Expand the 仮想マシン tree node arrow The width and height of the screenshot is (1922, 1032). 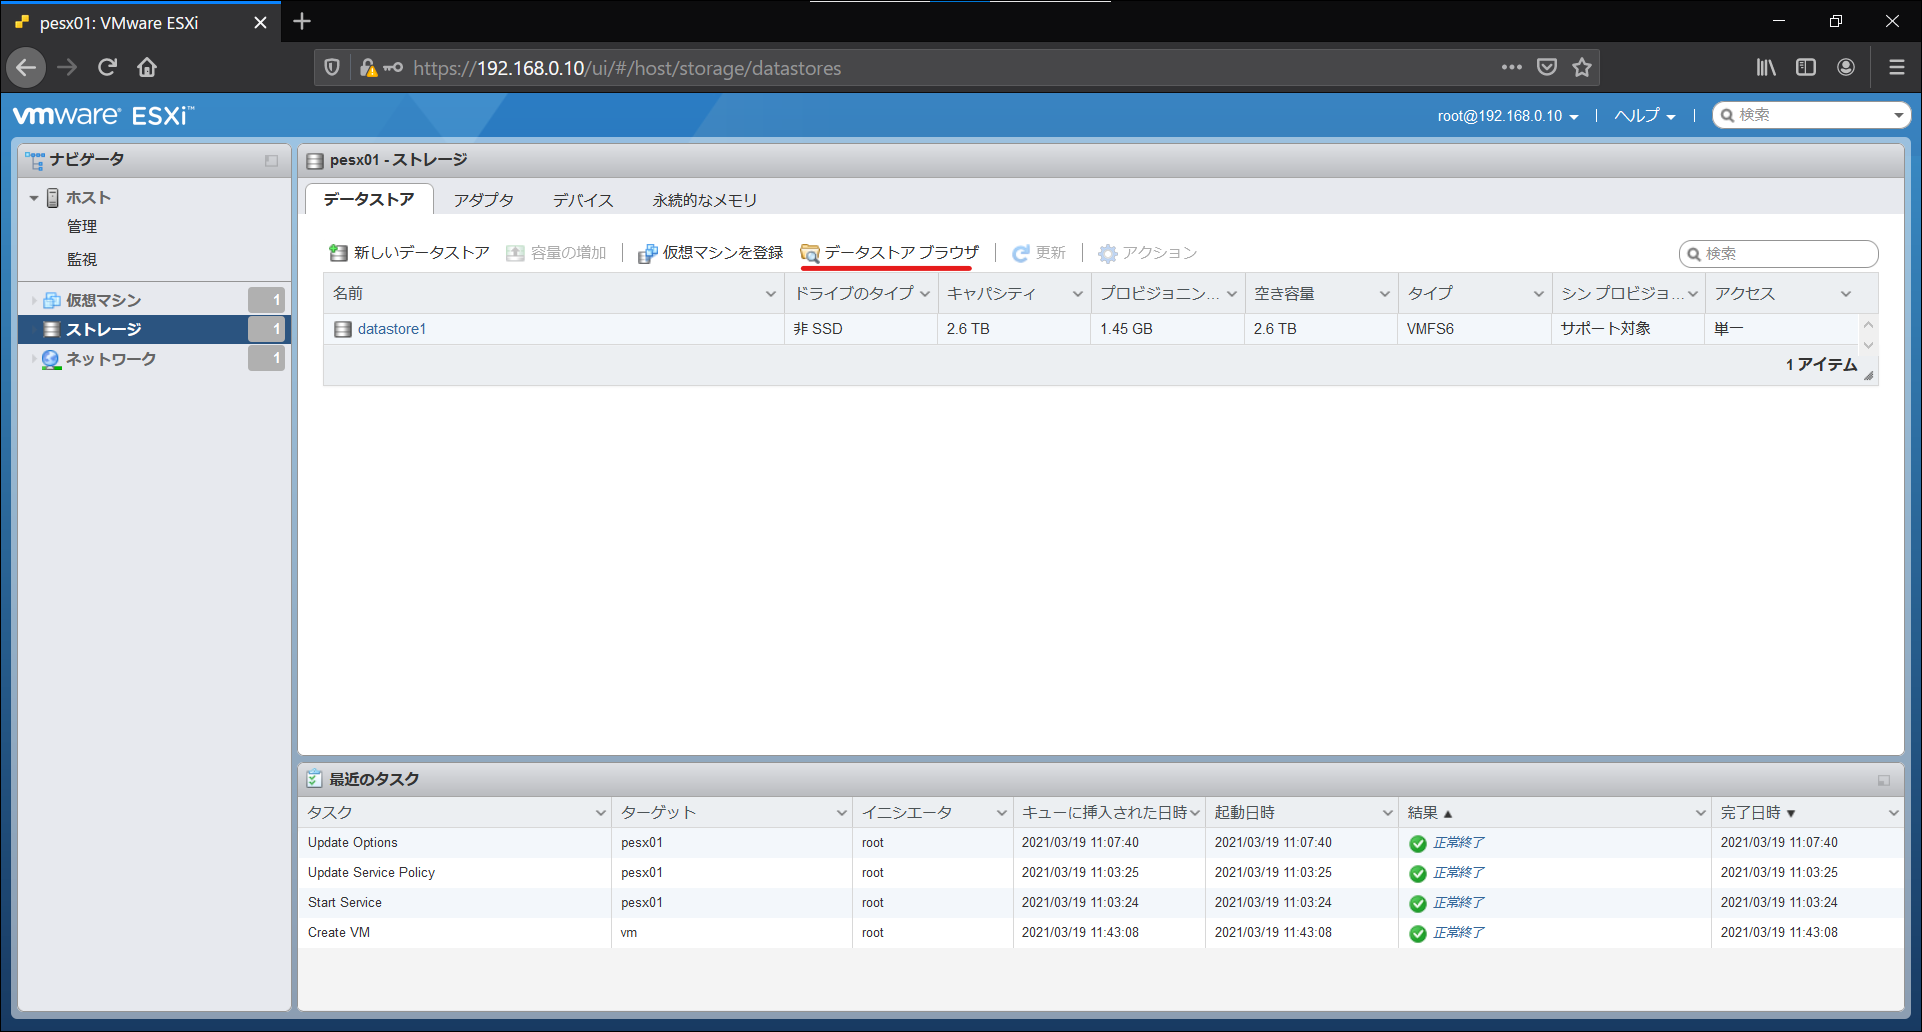pyautogui.click(x=34, y=300)
